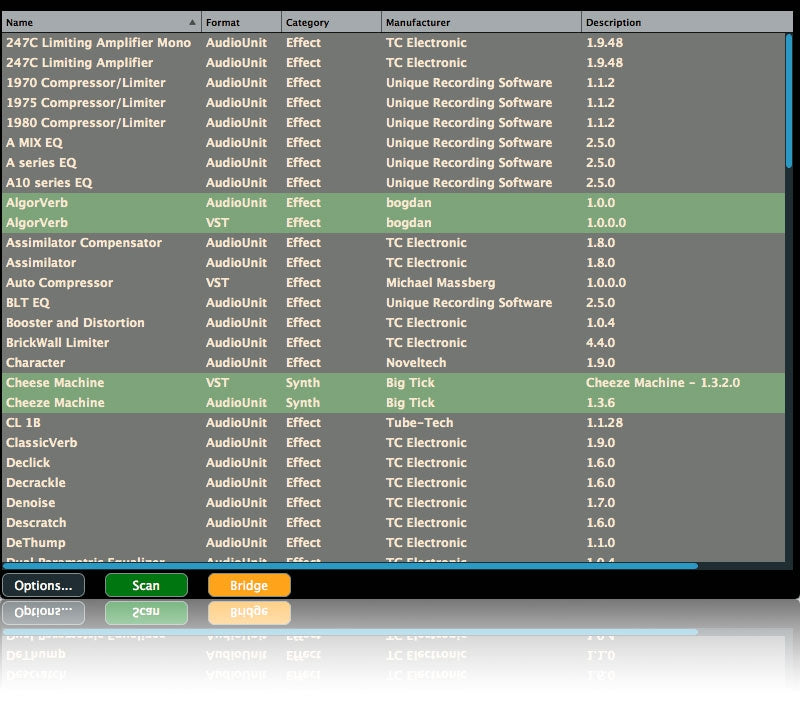Select the DeThump plugin
The width and height of the screenshot is (800, 710).
click(x=393, y=543)
